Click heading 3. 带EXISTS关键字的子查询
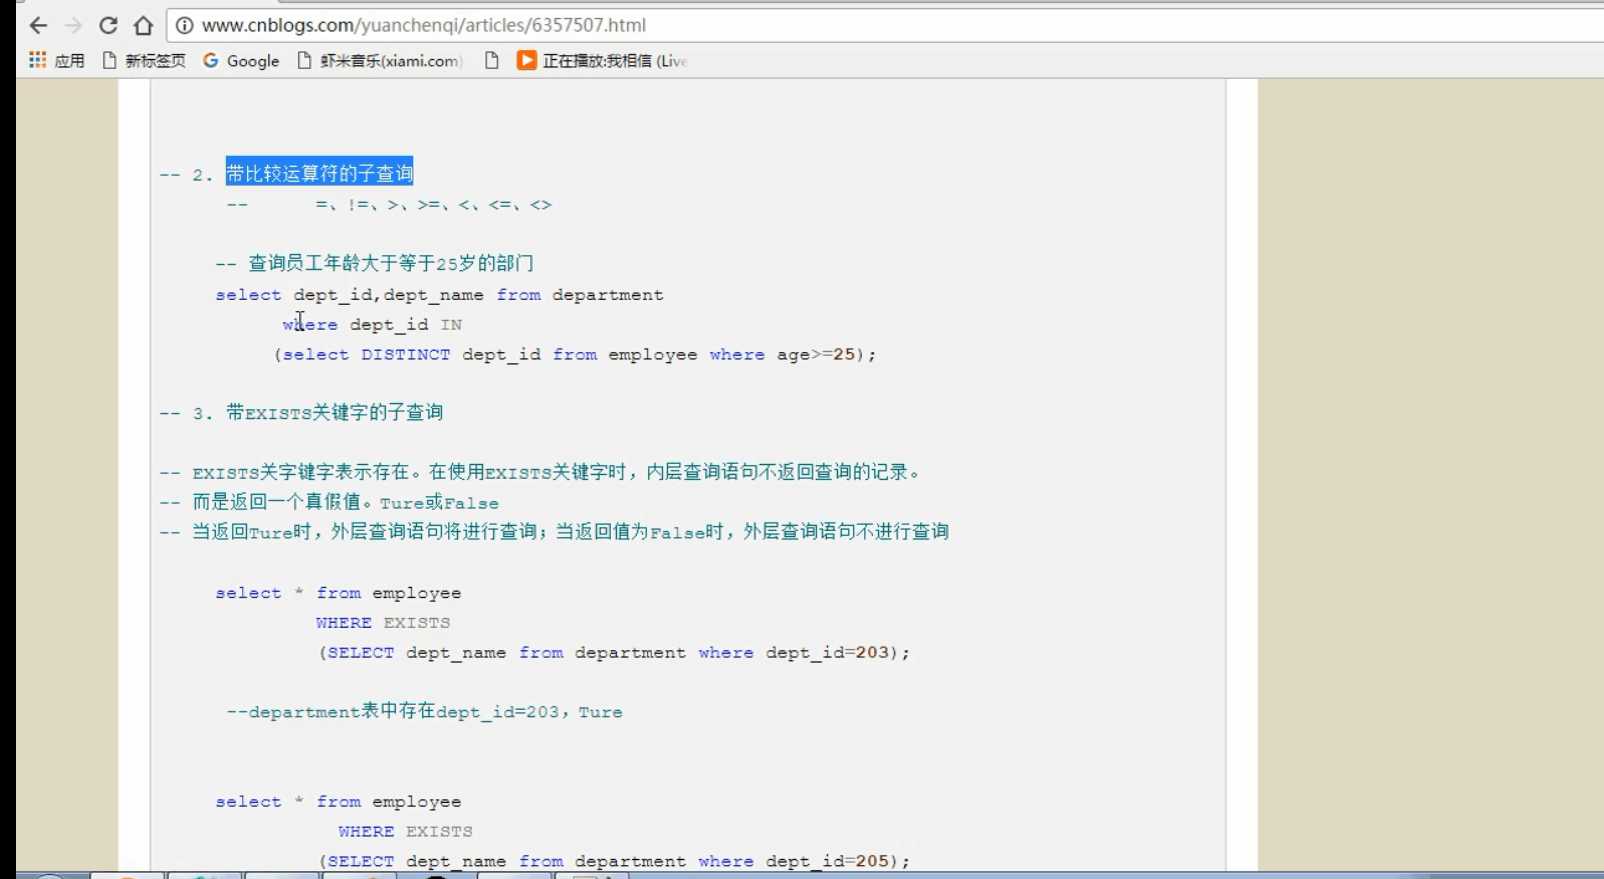This screenshot has height=879, width=1604. 301,413
